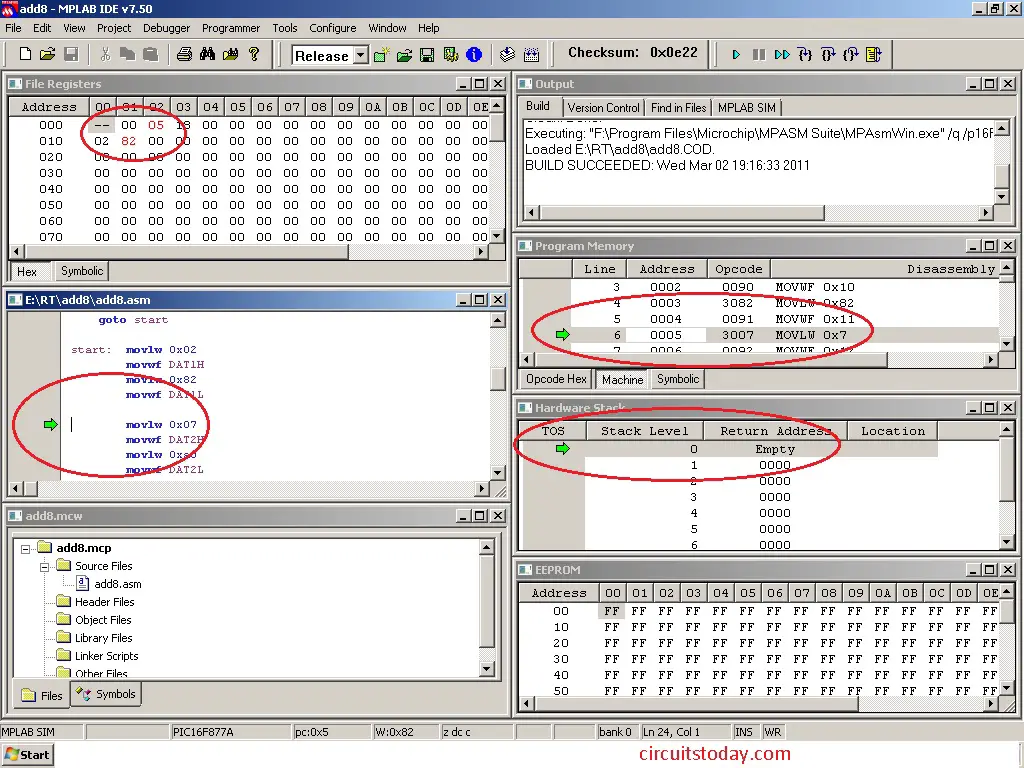Open the File menu
Screen dimensions: 1024x768
coord(13,28)
